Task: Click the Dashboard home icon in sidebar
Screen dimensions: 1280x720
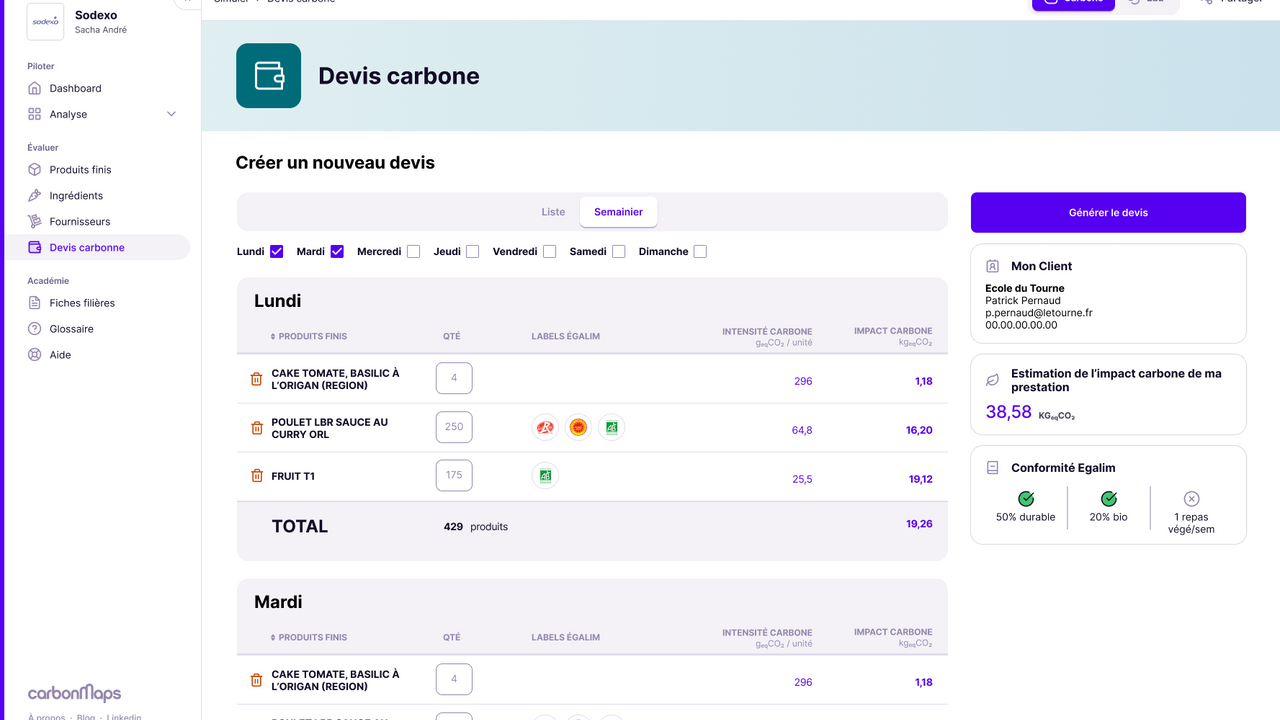Action: point(35,88)
